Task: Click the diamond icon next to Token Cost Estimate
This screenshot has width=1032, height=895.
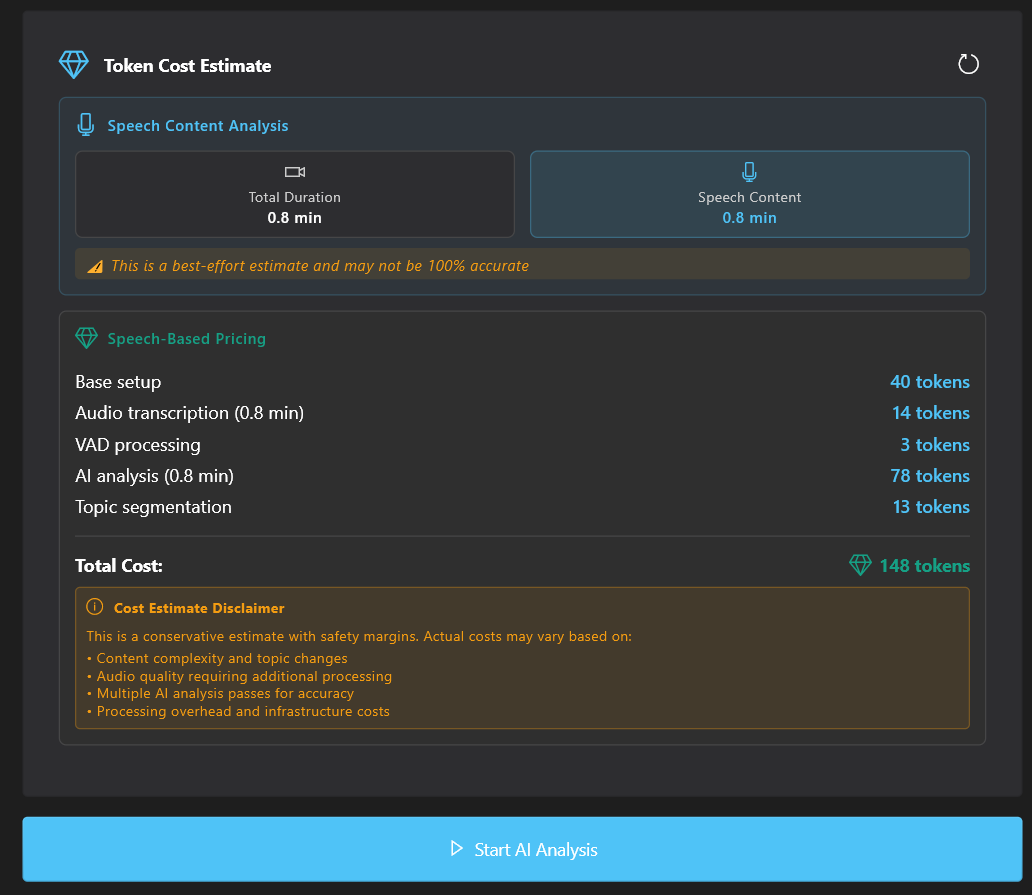Action: click(74, 65)
